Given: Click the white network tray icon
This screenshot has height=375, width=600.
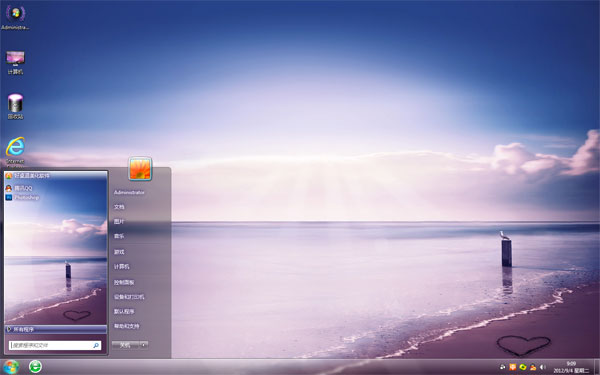Looking at the screenshot, I should (x=503, y=367).
